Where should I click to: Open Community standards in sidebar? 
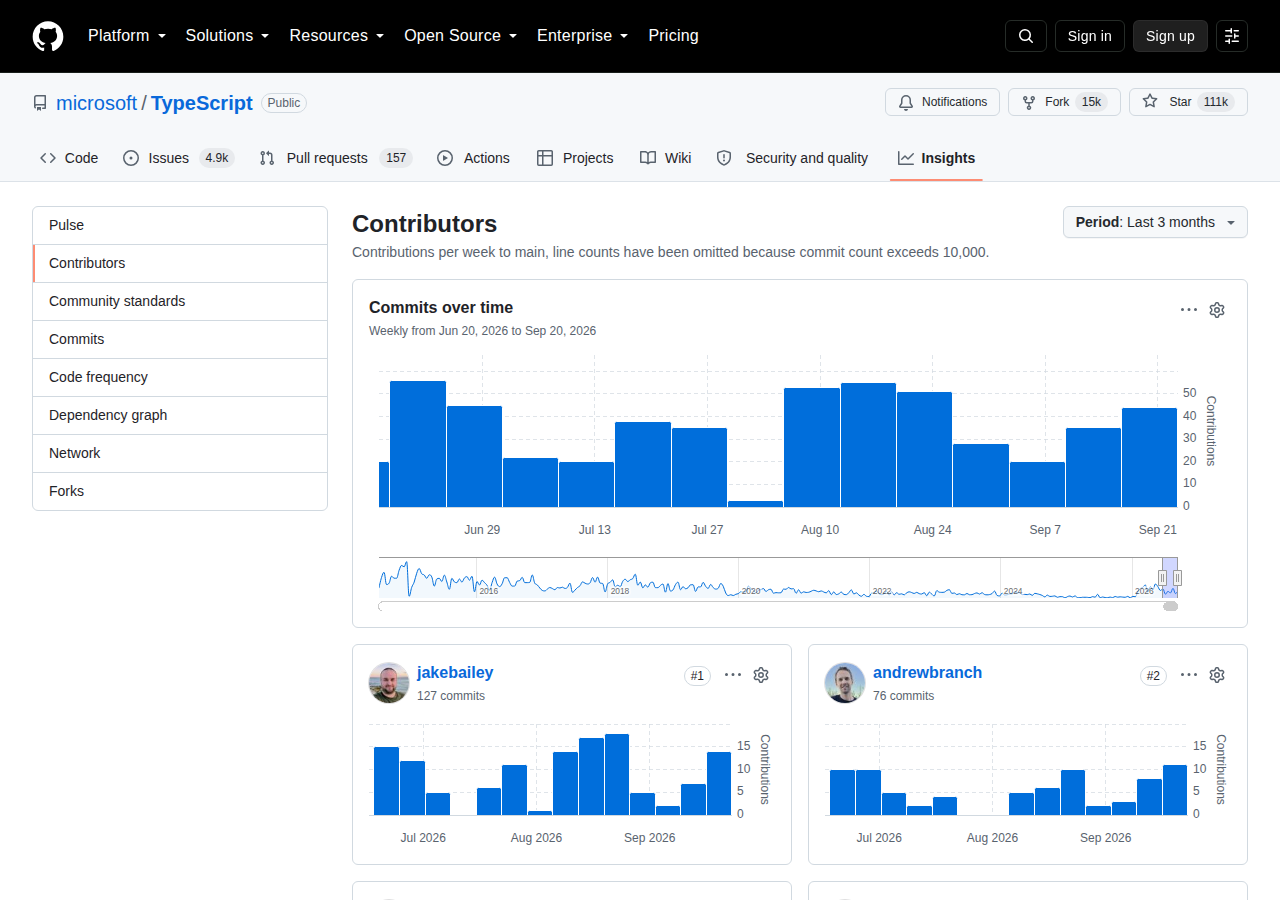tap(180, 301)
